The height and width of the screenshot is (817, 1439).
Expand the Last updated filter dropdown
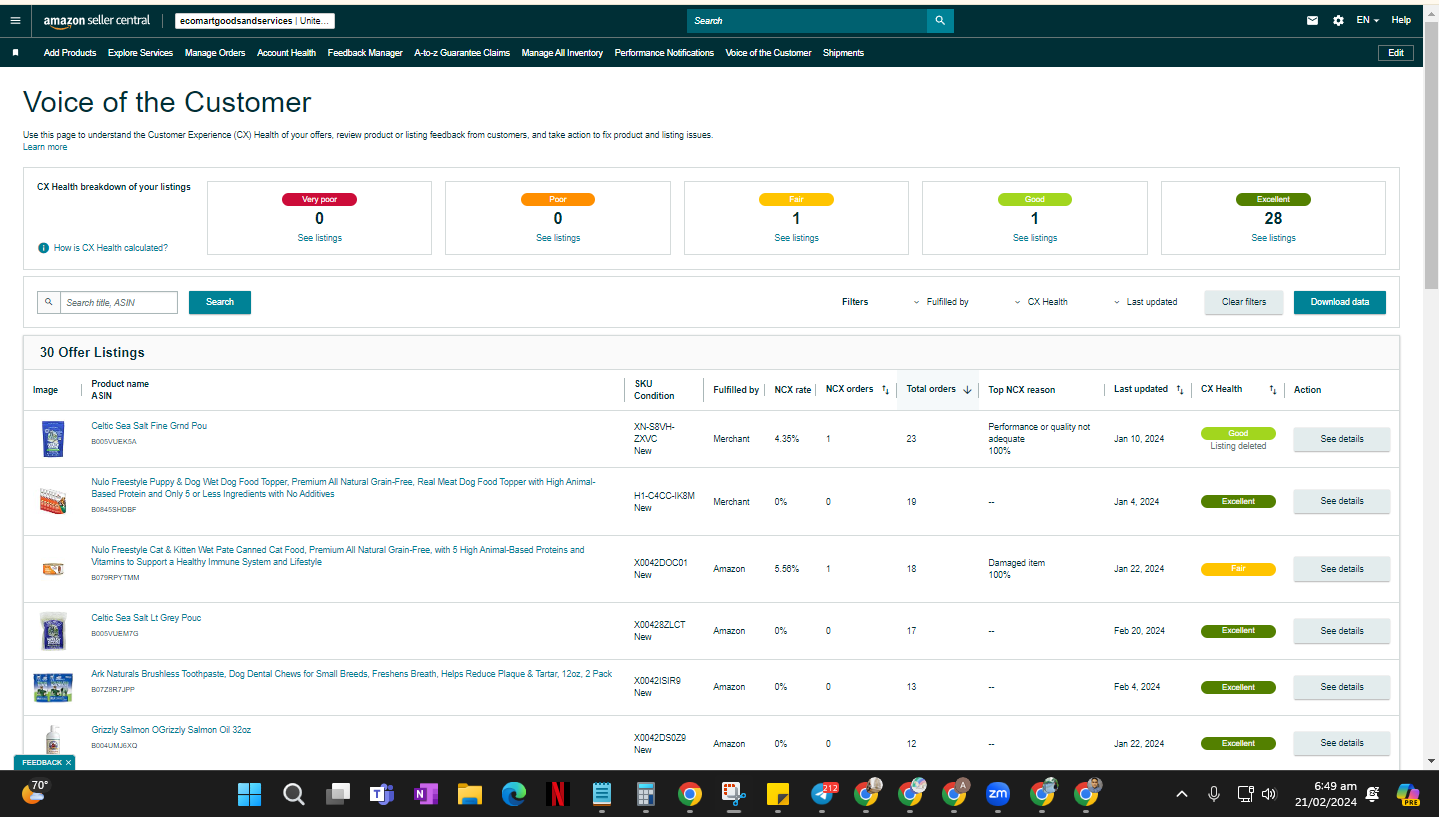coord(1145,302)
